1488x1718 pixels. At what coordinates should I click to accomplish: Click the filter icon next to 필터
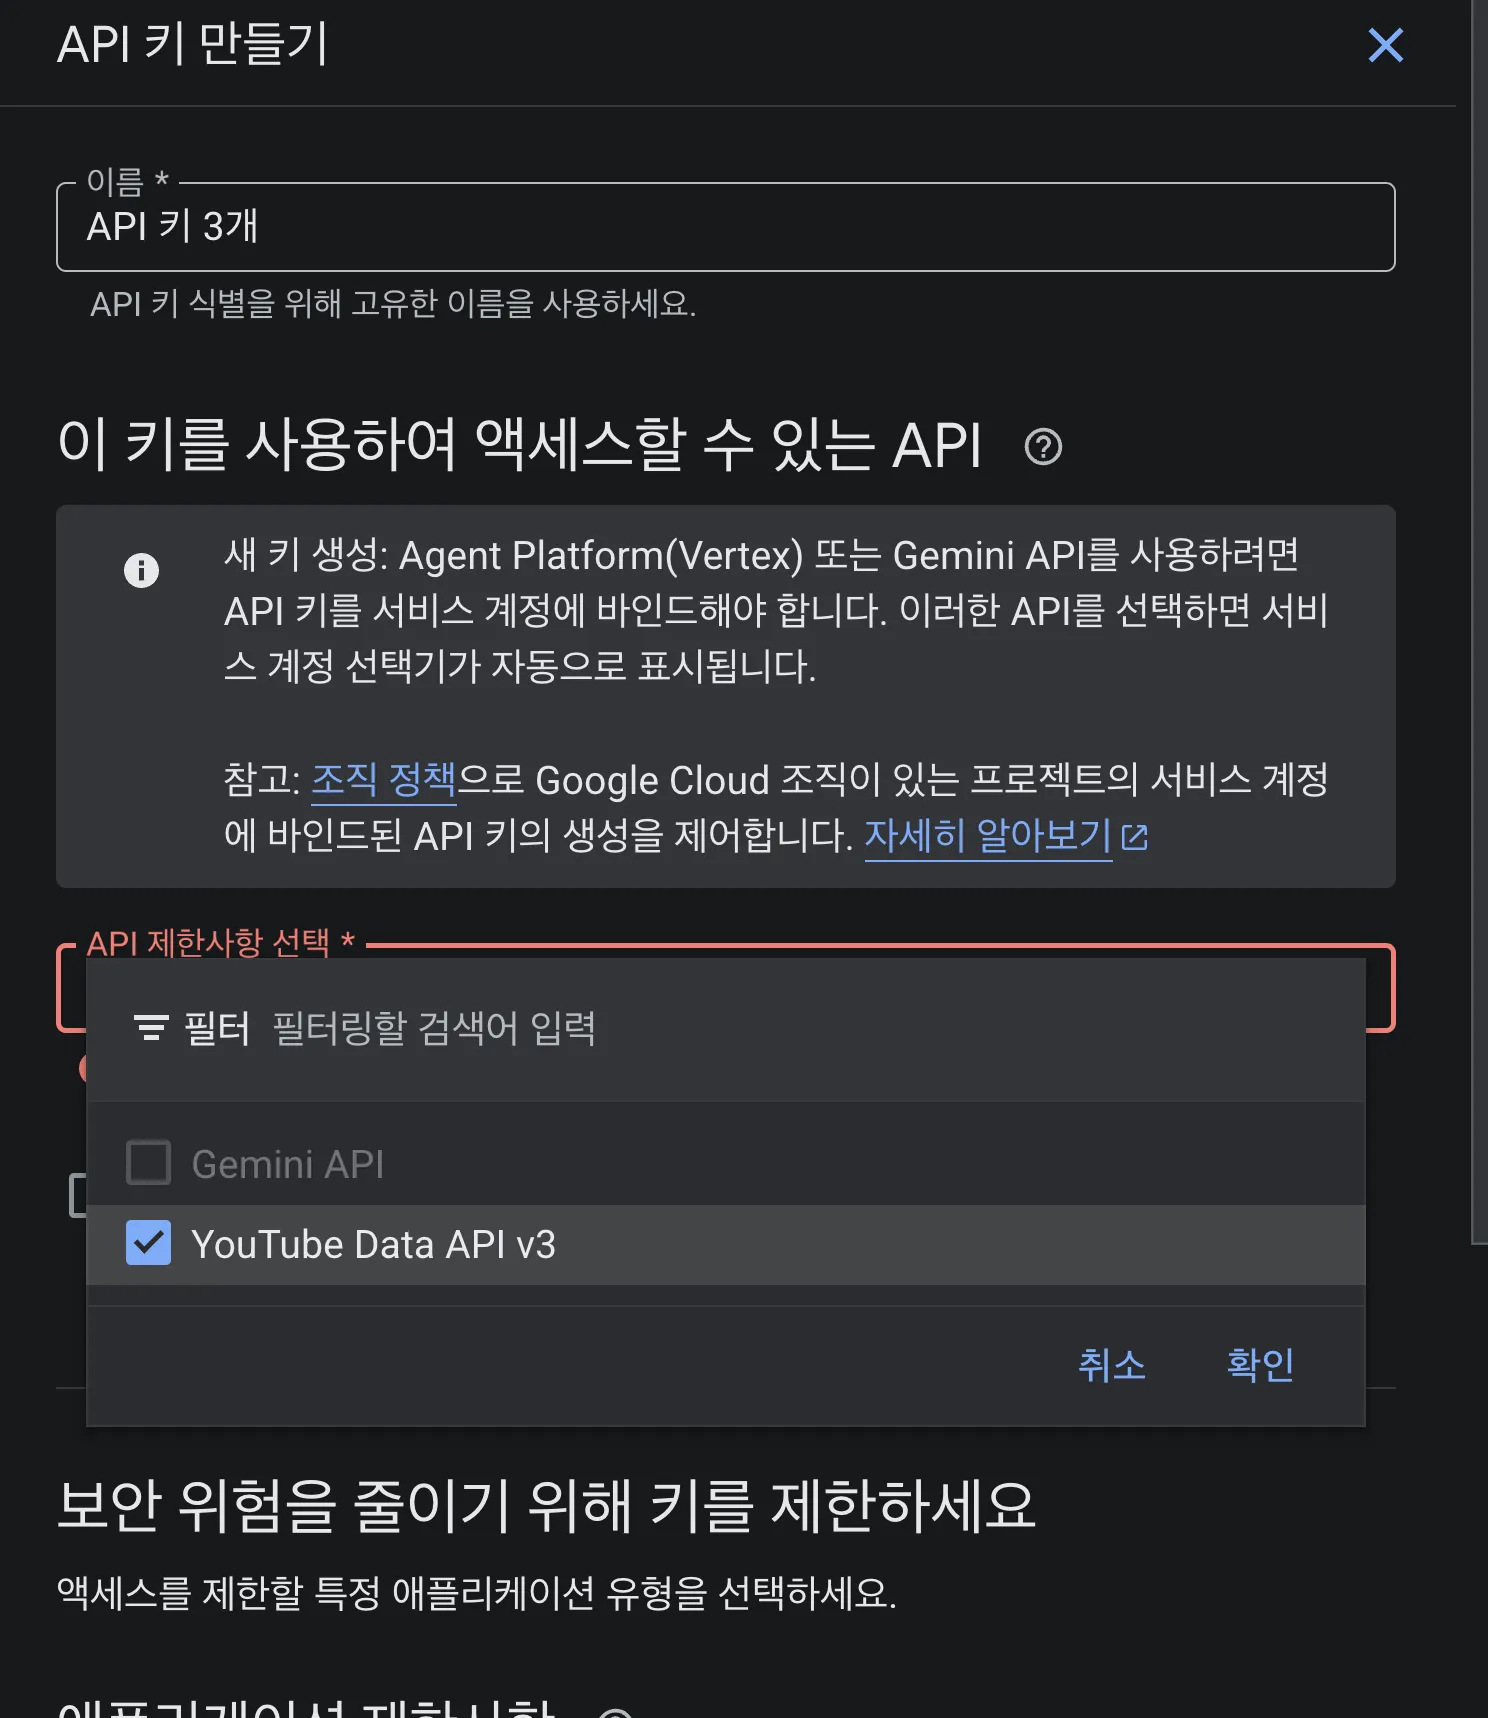pyautogui.click(x=151, y=1028)
